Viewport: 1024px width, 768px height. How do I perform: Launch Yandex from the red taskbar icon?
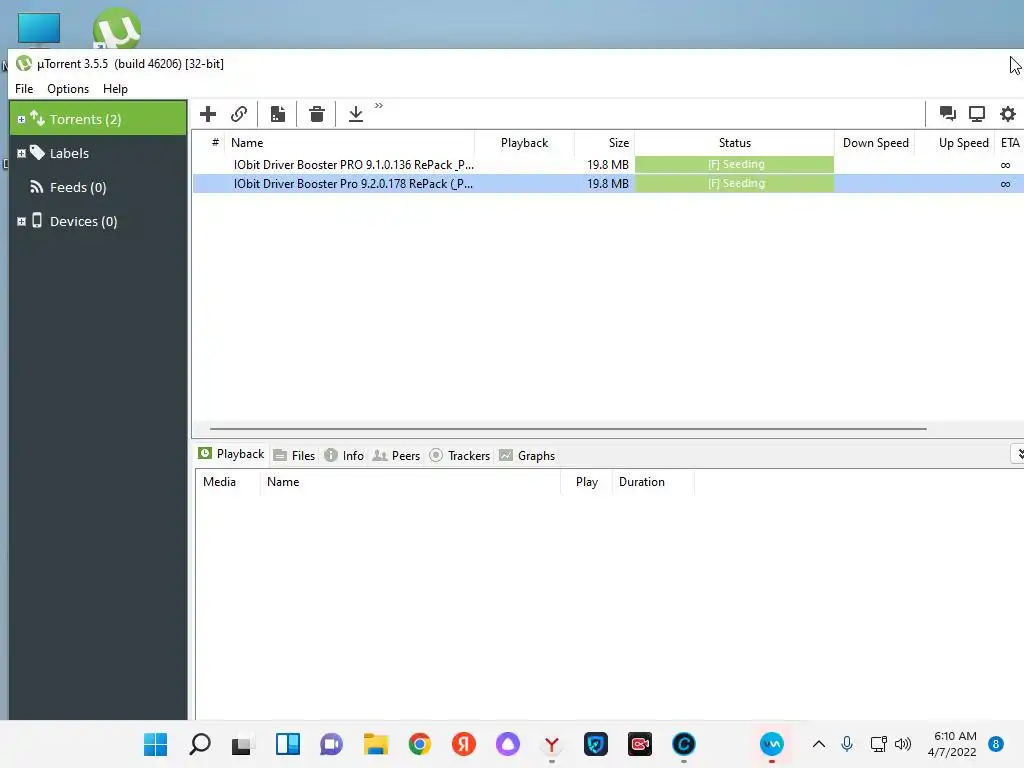coord(464,744)
